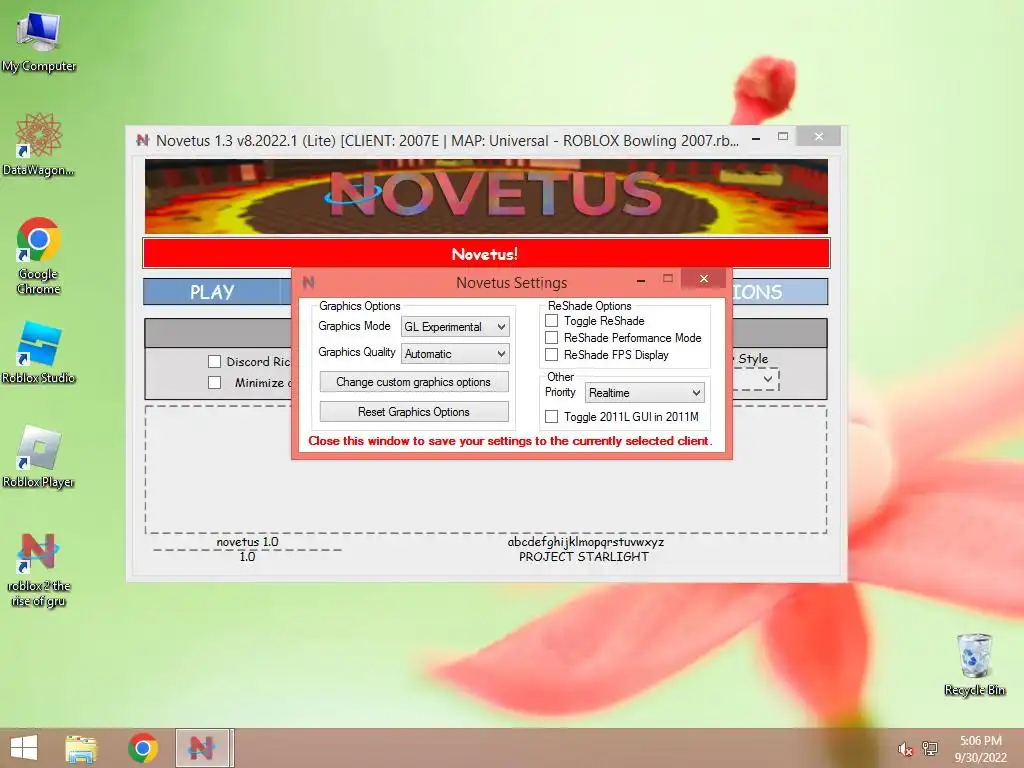Viewport: 1024px width, 768px height.
Task: Click the red 'Close this window to save' notice
Action: click(x=510, y=441)
